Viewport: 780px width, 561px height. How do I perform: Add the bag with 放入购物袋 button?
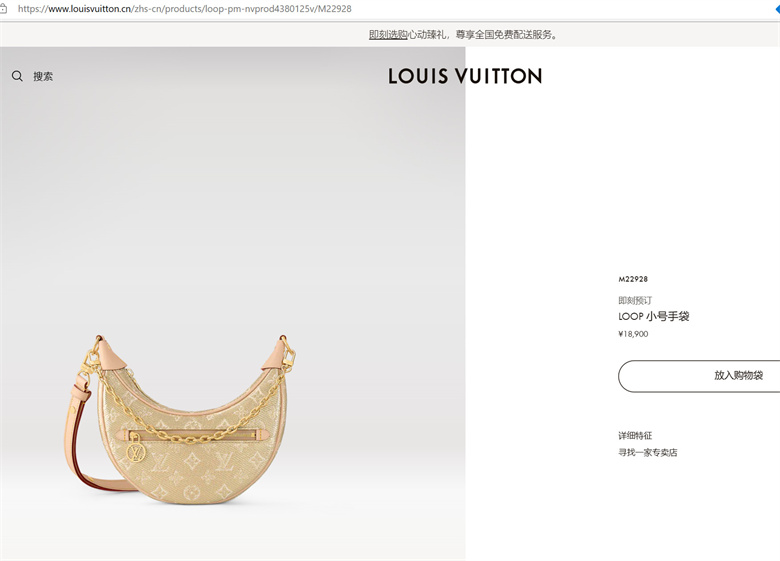[x=699, y=376]
